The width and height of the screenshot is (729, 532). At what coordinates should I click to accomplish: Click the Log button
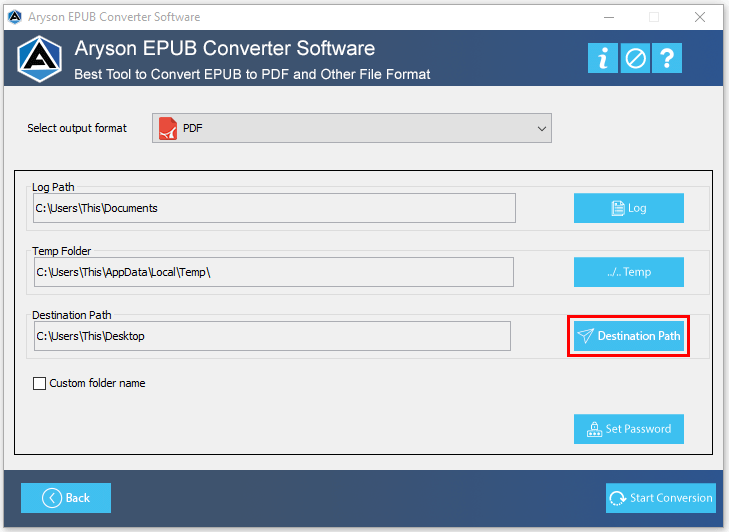click(x=629, y=208)
